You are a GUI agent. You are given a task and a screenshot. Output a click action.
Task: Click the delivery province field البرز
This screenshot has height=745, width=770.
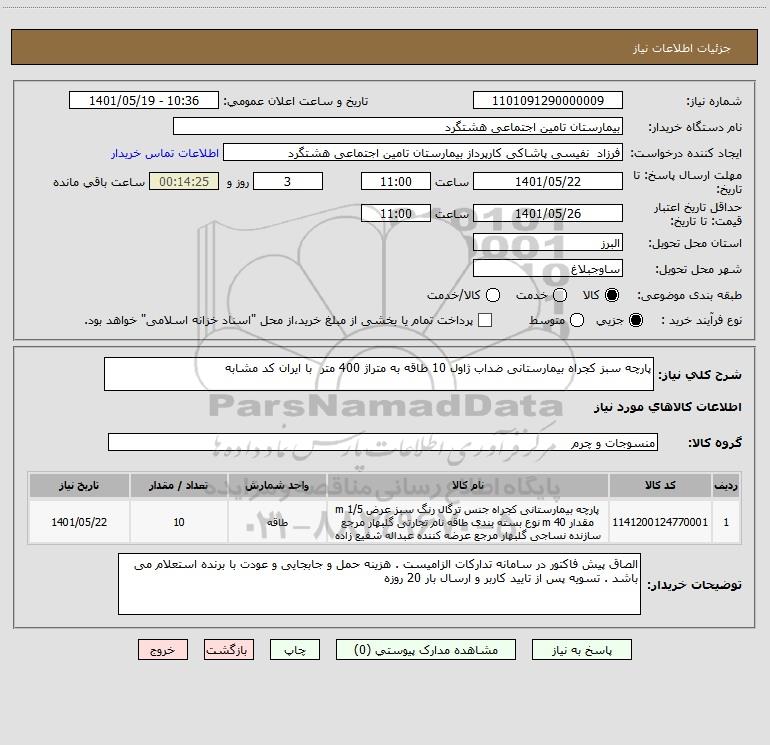(x=548, y=243)
